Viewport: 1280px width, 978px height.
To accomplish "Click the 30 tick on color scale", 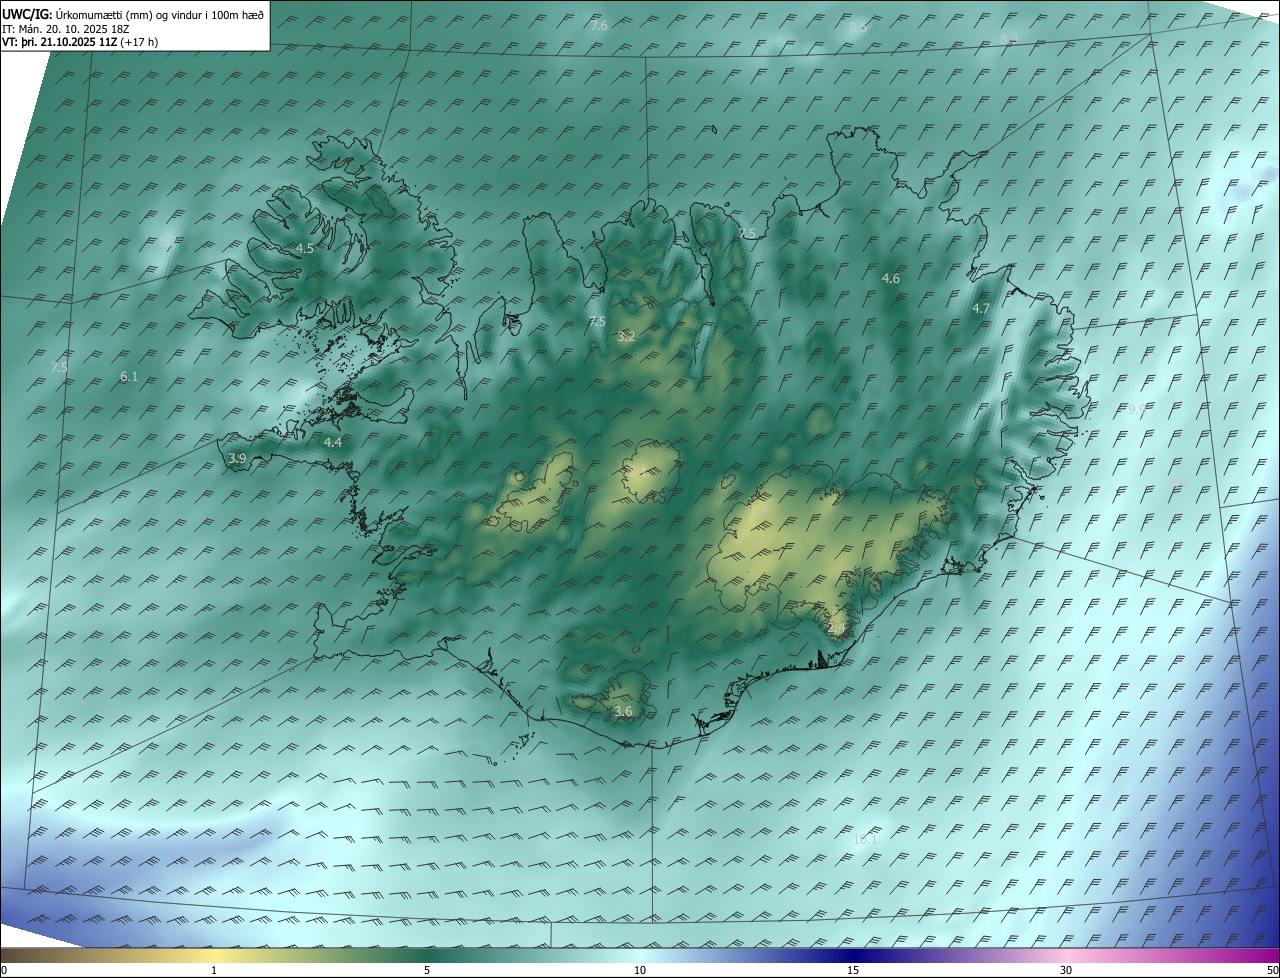I will click(1066, 971).
